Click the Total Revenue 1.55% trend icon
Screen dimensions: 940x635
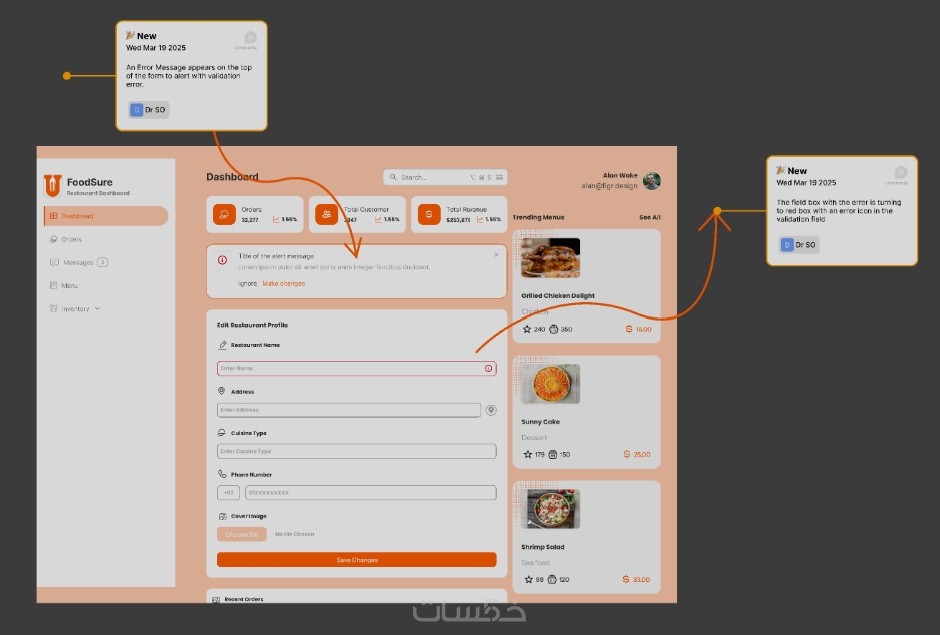point(480,219)
